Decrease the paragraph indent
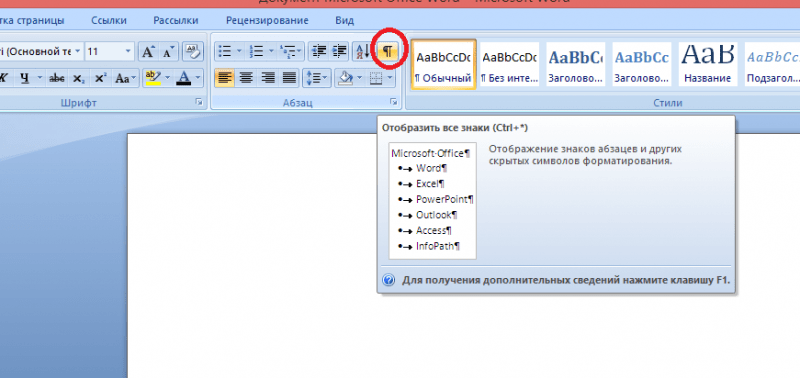800x378 pixels. [319, 51]
